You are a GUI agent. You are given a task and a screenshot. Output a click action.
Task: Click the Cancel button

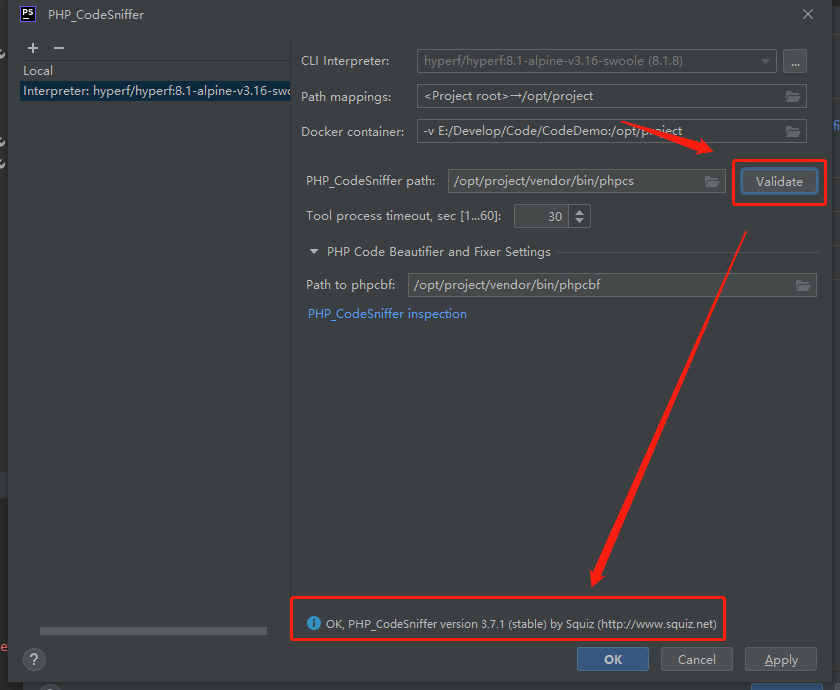click(696, 659)
